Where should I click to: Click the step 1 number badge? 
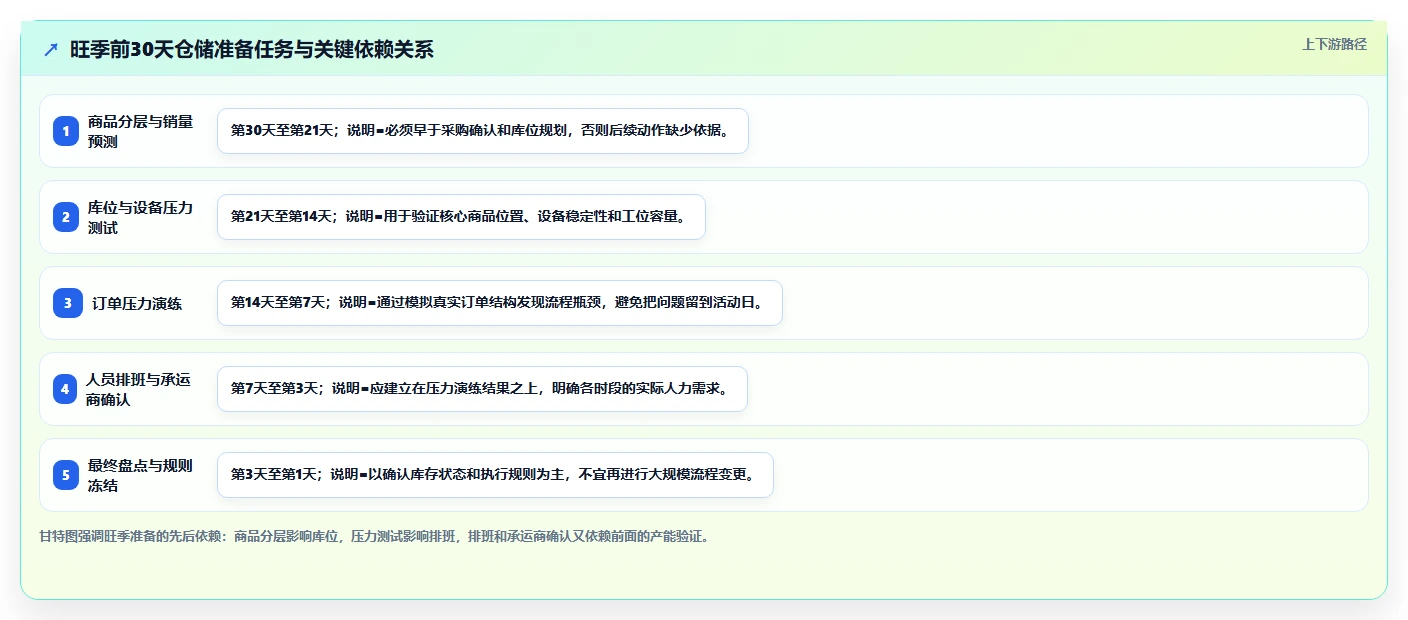coord(66,131)
